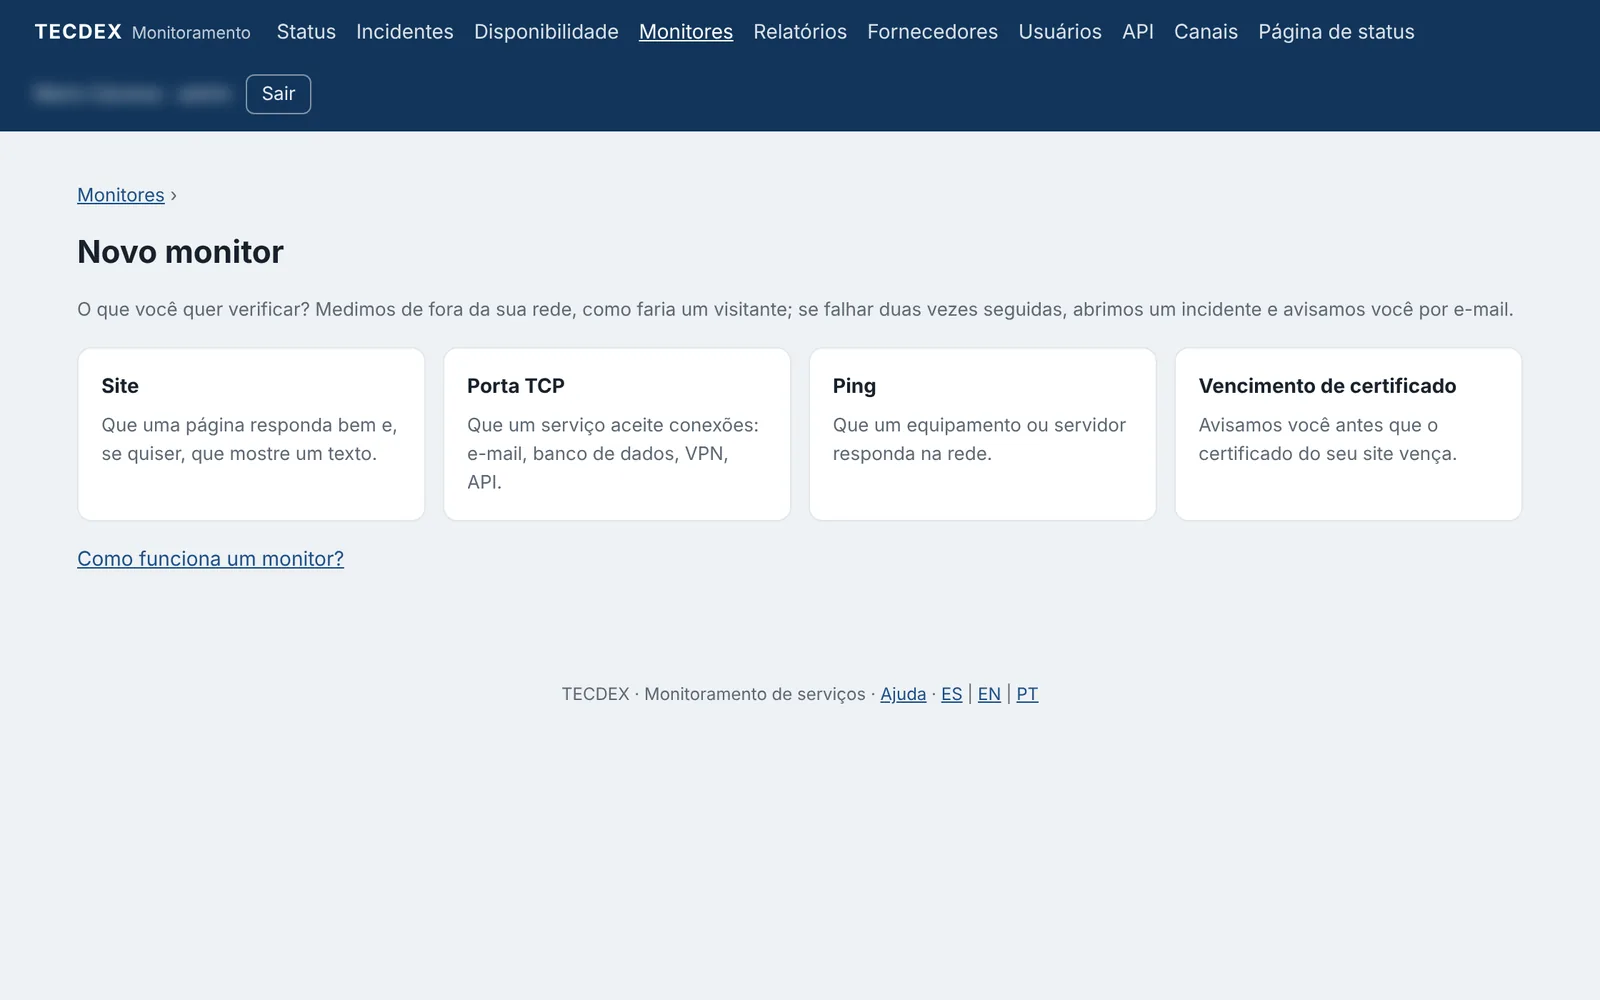
Task: Open the Disponibilidade page
Action: (x=546, y=32)
